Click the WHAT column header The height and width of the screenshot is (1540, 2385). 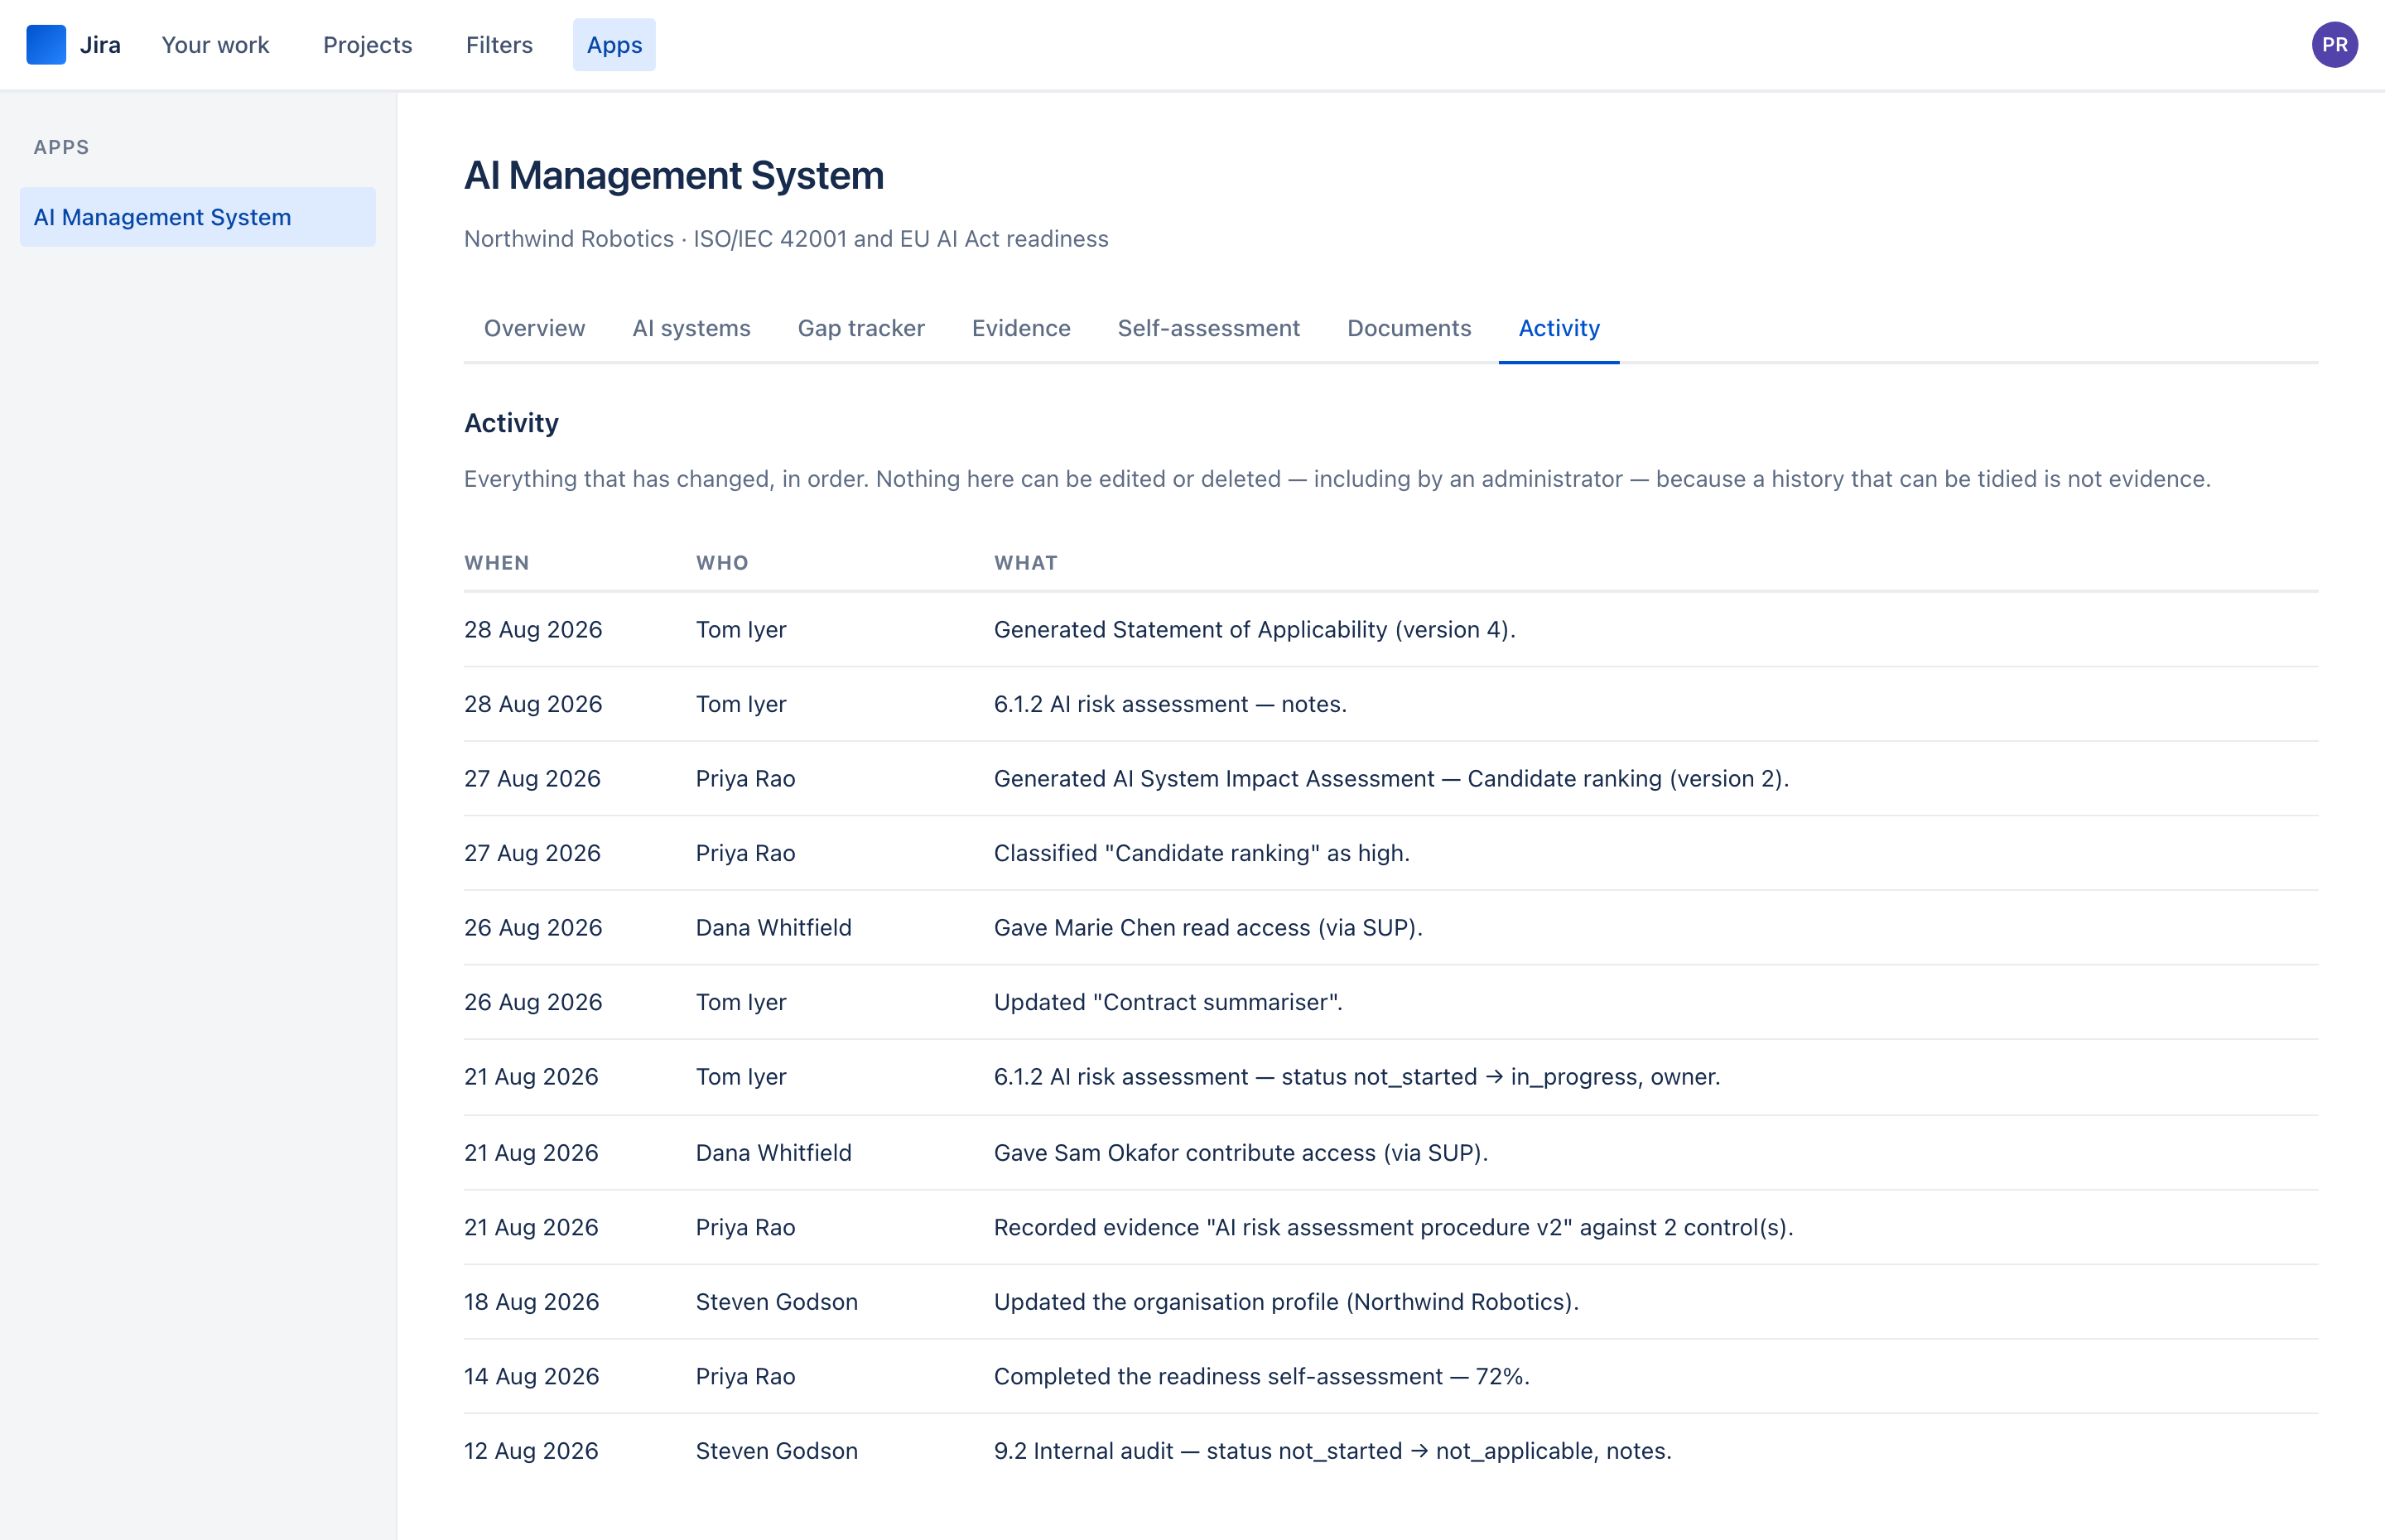click(1026, 563)
